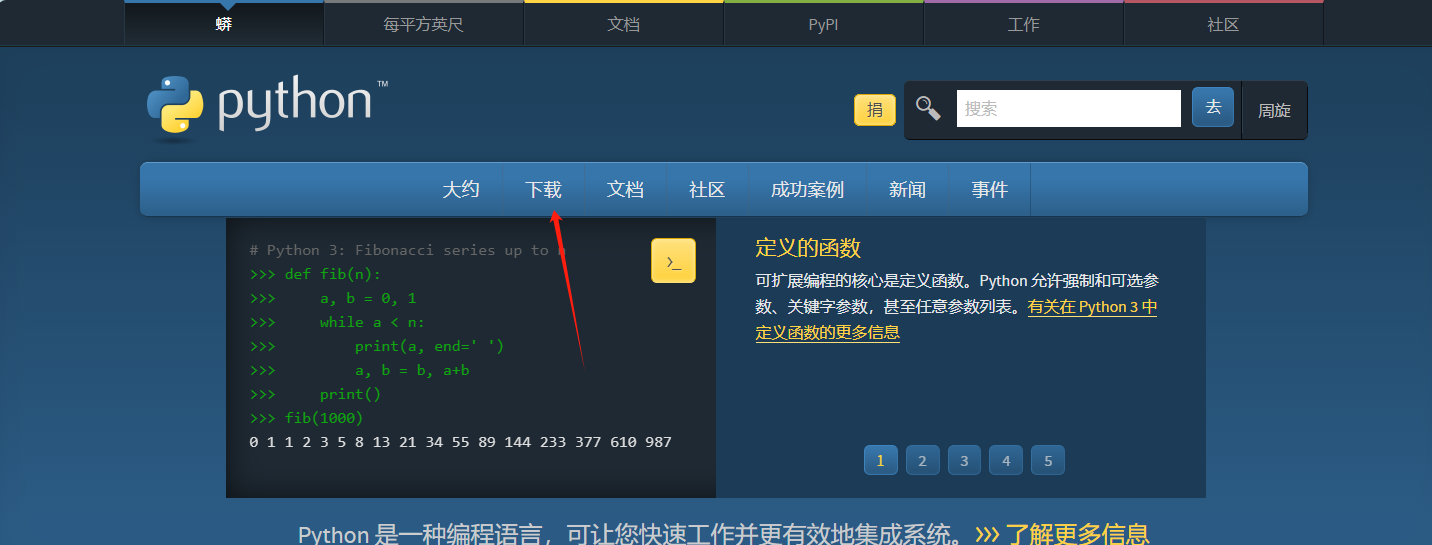The width and height of the screenshot is (1432, 545).
Task: Open the 有关在 Python 3 中定义函数的更多信息 link
Action: coord(957,320)
